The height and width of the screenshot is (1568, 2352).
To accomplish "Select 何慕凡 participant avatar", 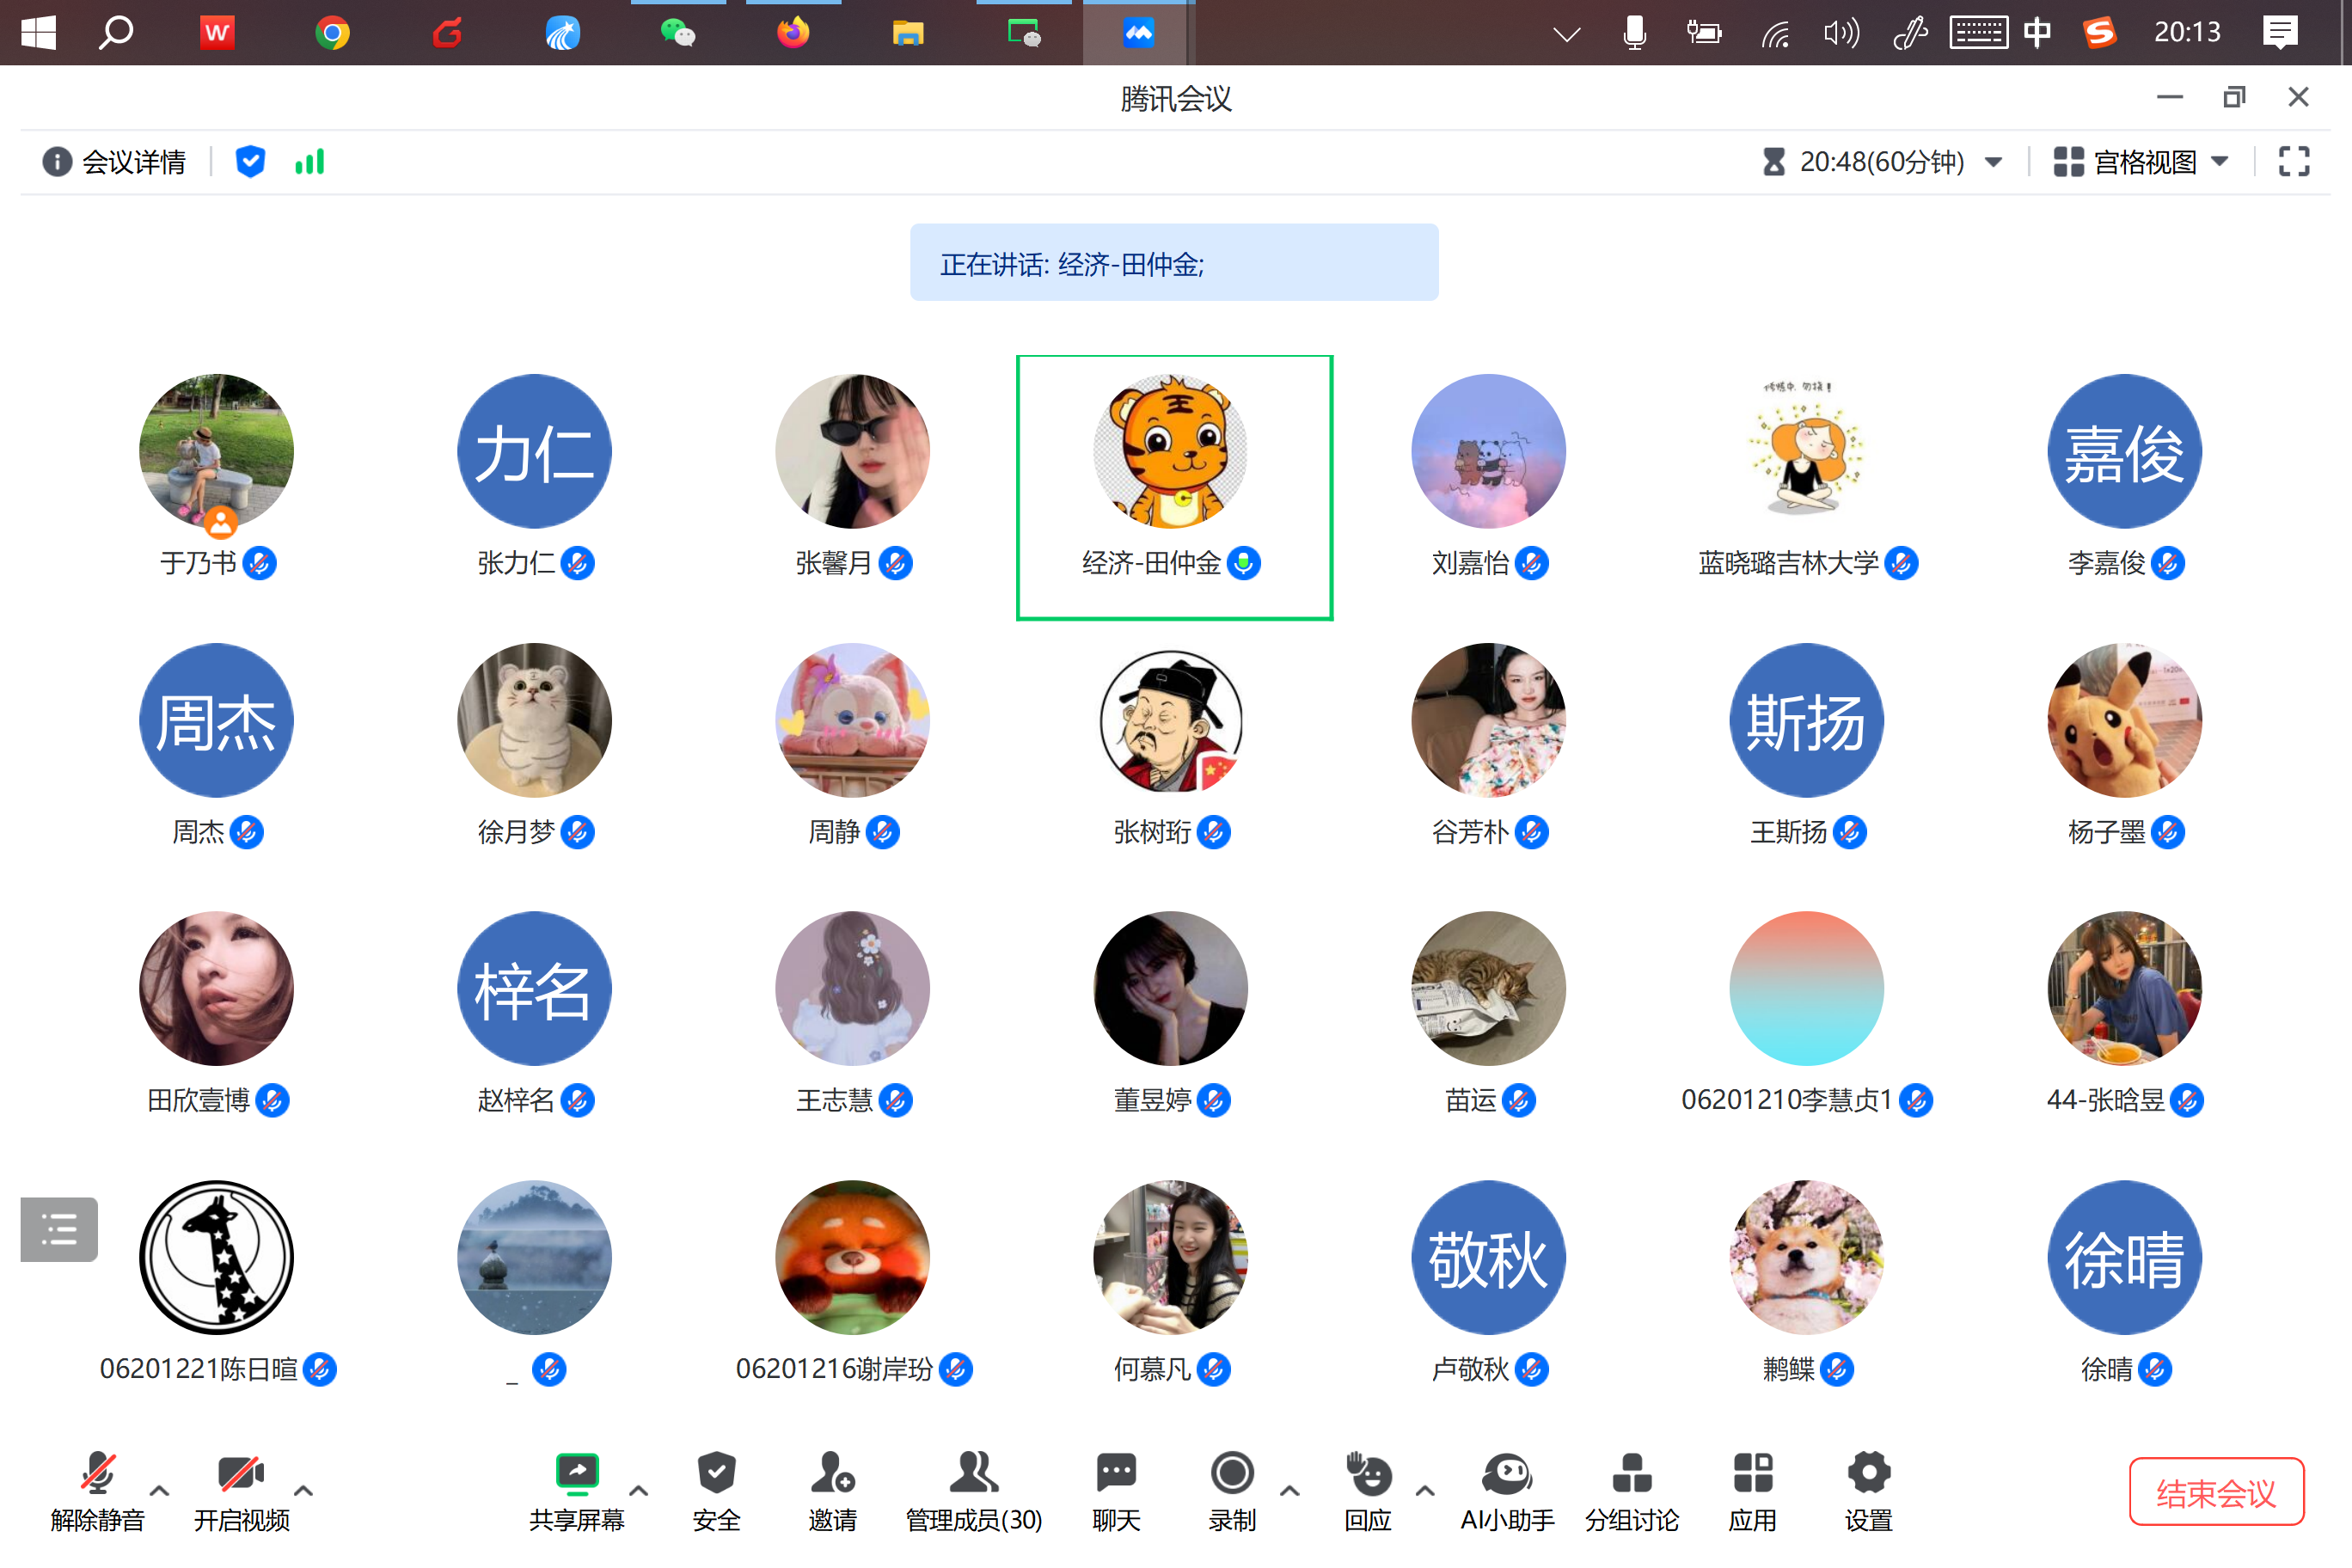I will click(x=1170, y=1257).
